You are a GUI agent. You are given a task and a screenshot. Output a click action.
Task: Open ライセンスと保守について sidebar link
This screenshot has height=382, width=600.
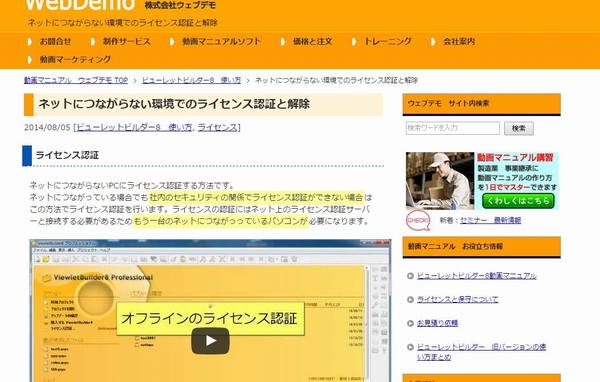pyautogui.click(x=458, y=300)
